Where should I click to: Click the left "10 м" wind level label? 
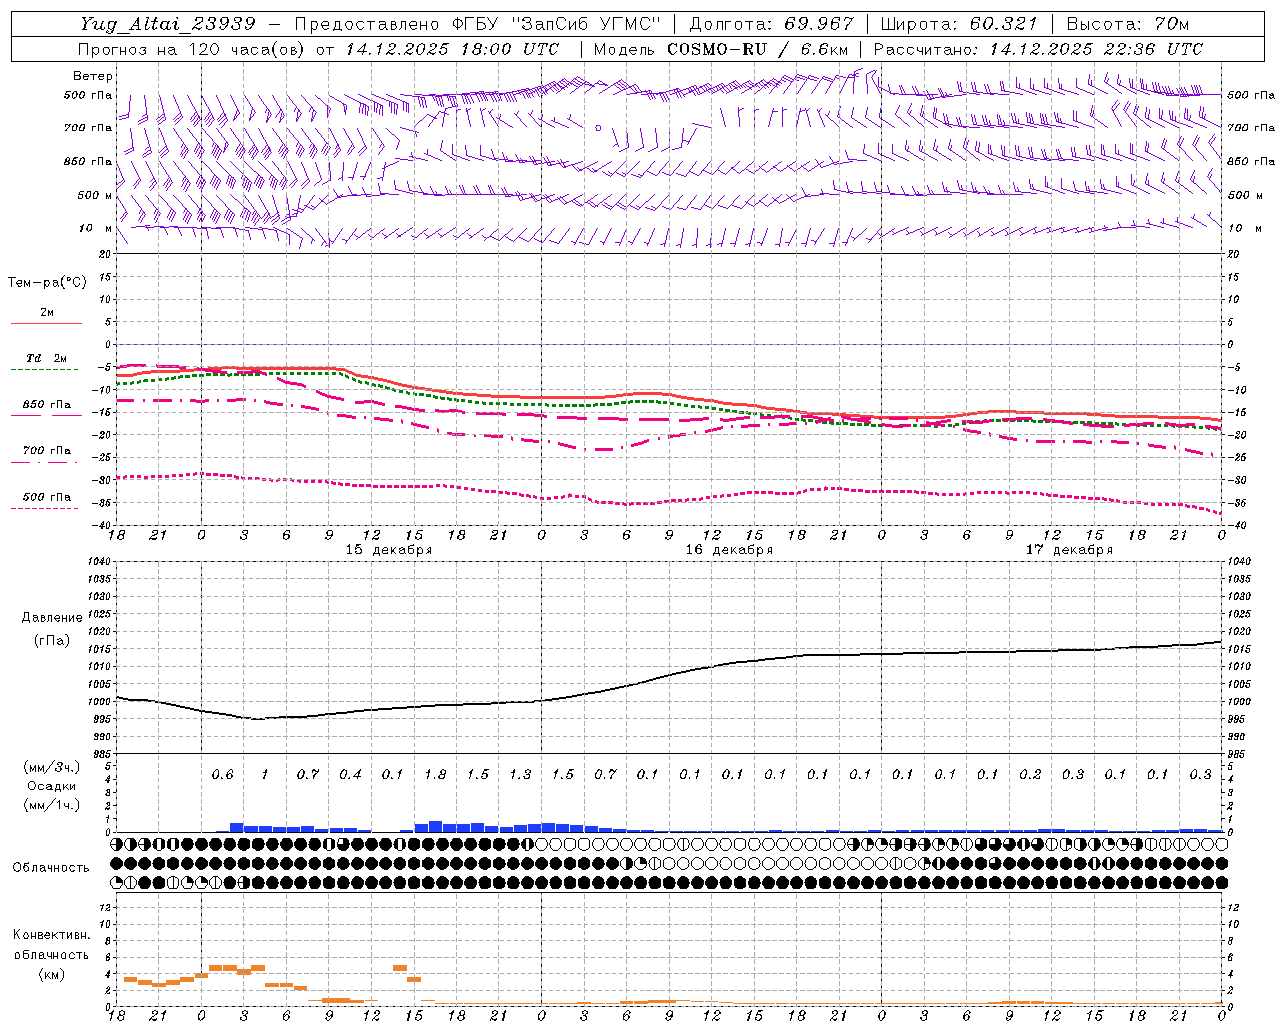(95, 228)
